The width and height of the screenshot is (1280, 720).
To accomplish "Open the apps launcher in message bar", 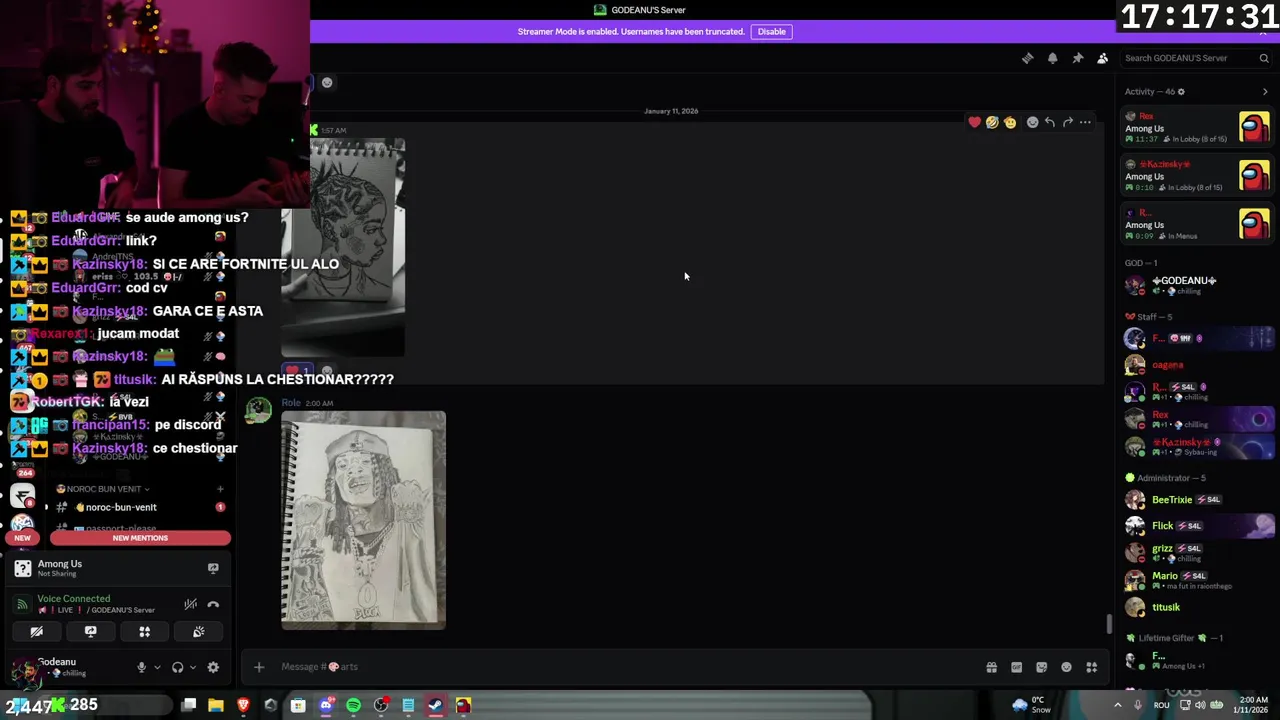I will tap(1091, 667).
